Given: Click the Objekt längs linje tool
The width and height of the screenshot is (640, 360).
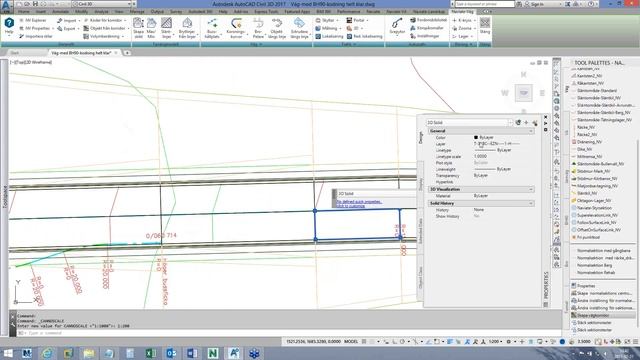Looking at the screenshot, I should tap(277, 28).
